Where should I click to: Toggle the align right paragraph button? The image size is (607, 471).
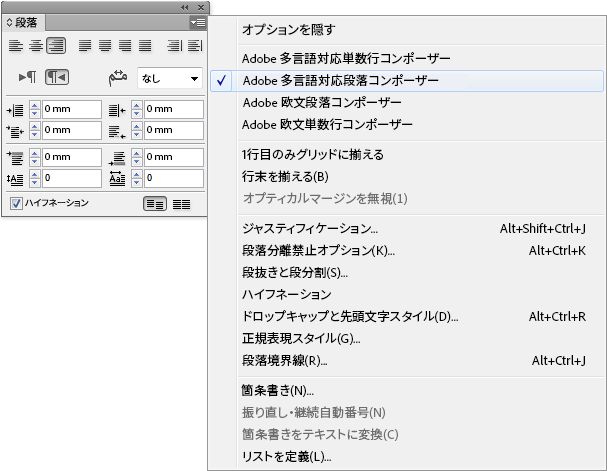[x=56, y=46]
